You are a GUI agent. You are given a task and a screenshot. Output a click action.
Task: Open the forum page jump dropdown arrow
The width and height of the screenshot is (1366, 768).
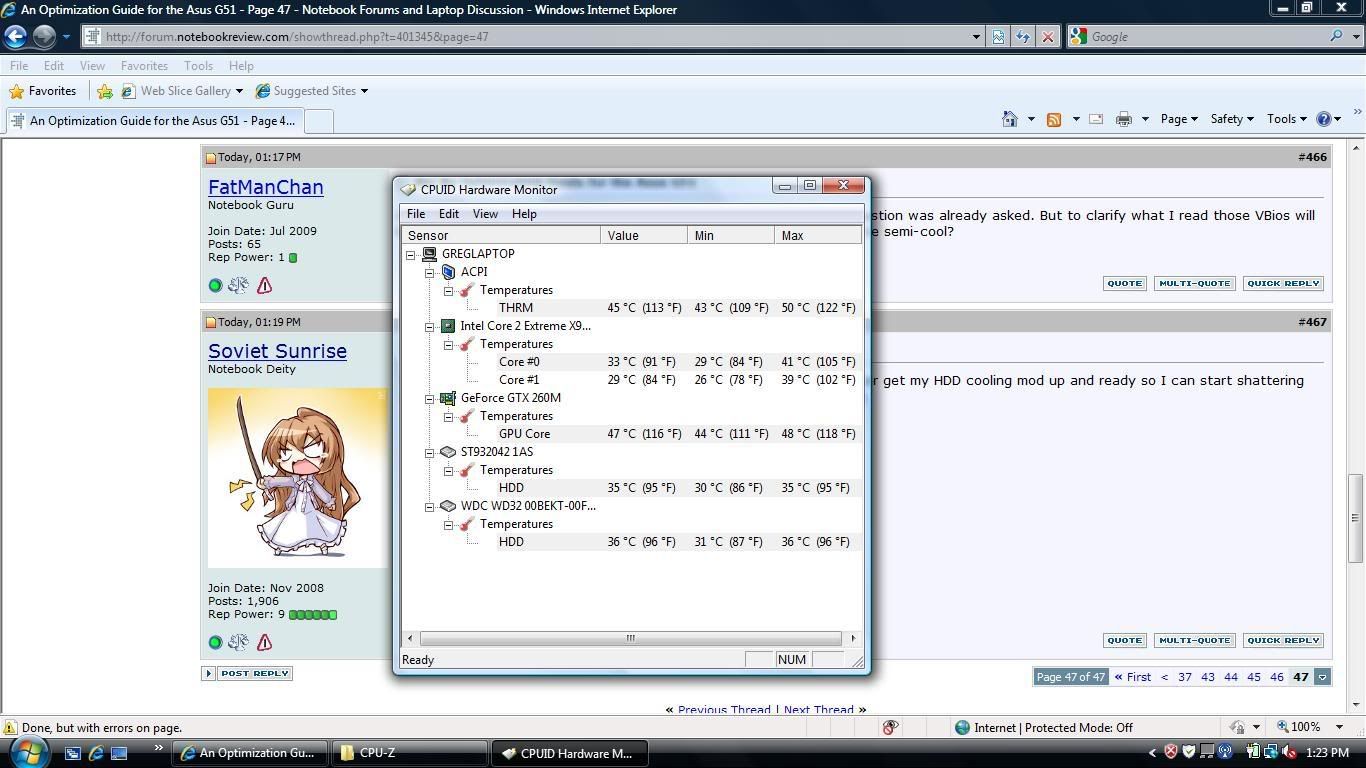[x=1322, y=677]
